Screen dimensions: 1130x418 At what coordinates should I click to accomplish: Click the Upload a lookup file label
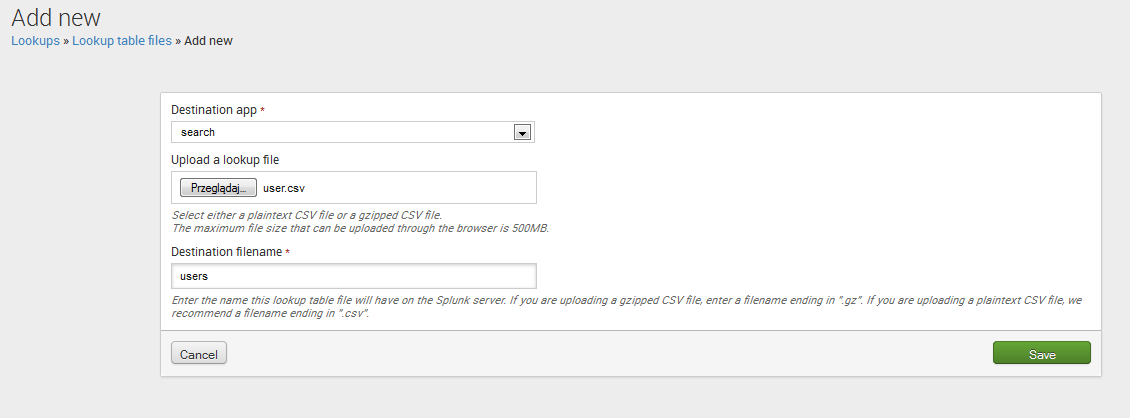tap(231, 160)
